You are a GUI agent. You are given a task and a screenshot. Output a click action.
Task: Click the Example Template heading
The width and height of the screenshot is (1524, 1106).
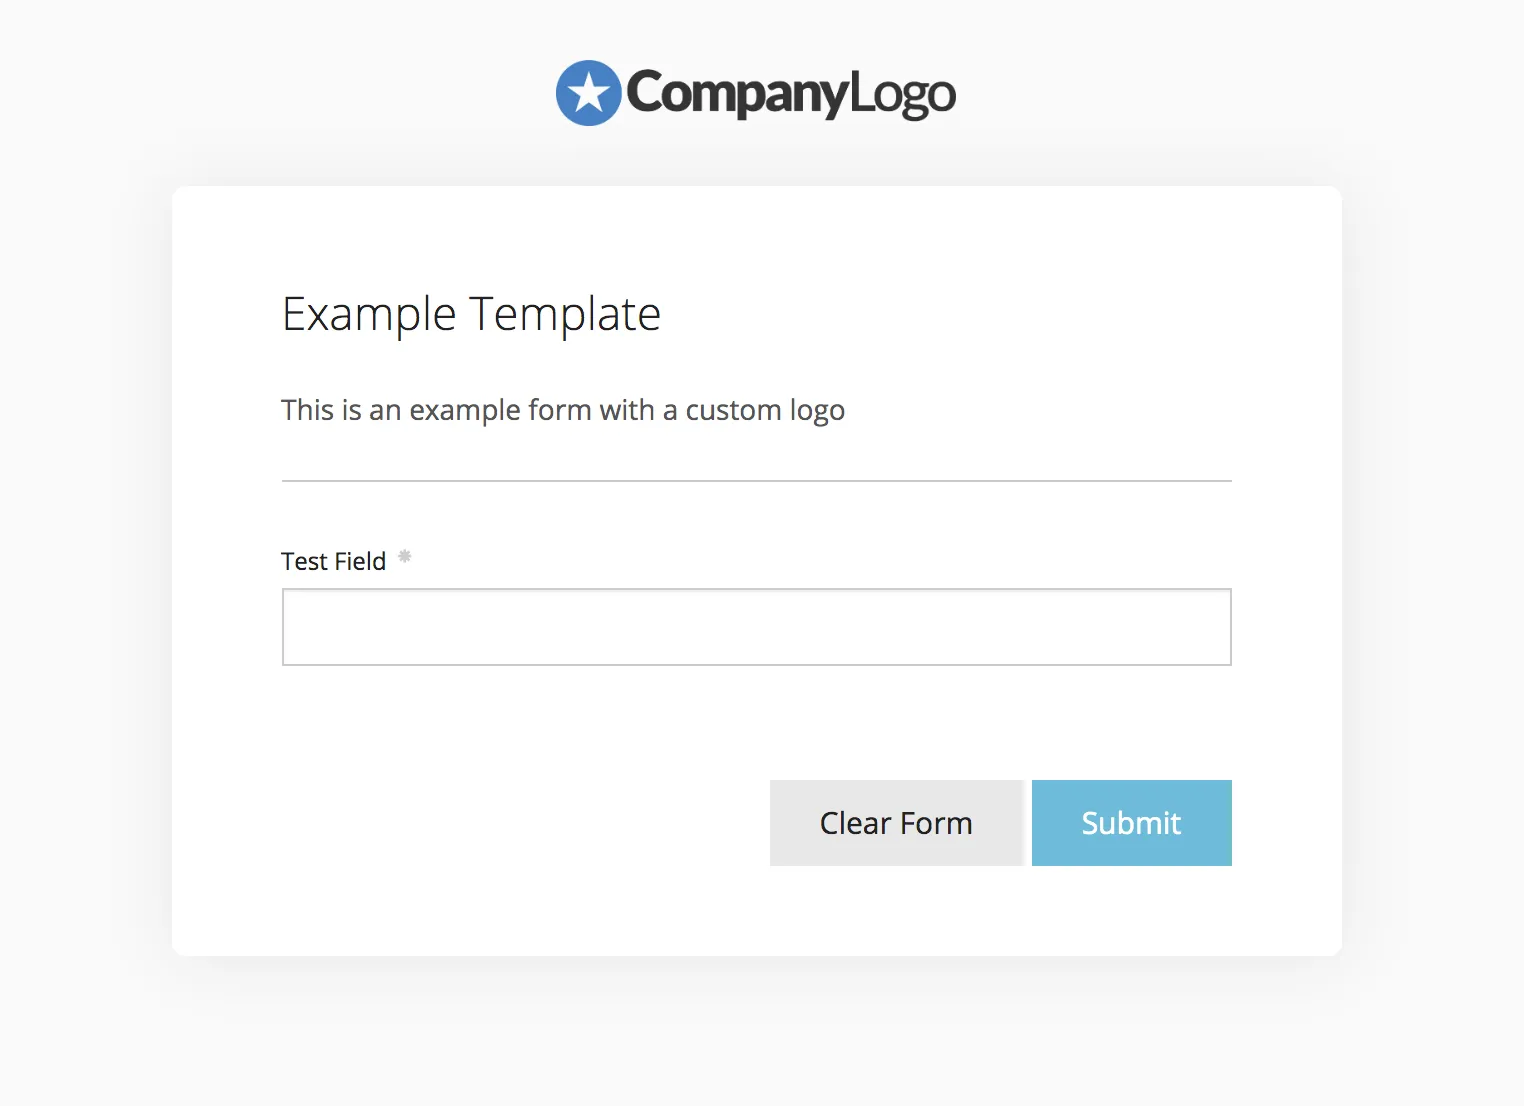(471, 314)
